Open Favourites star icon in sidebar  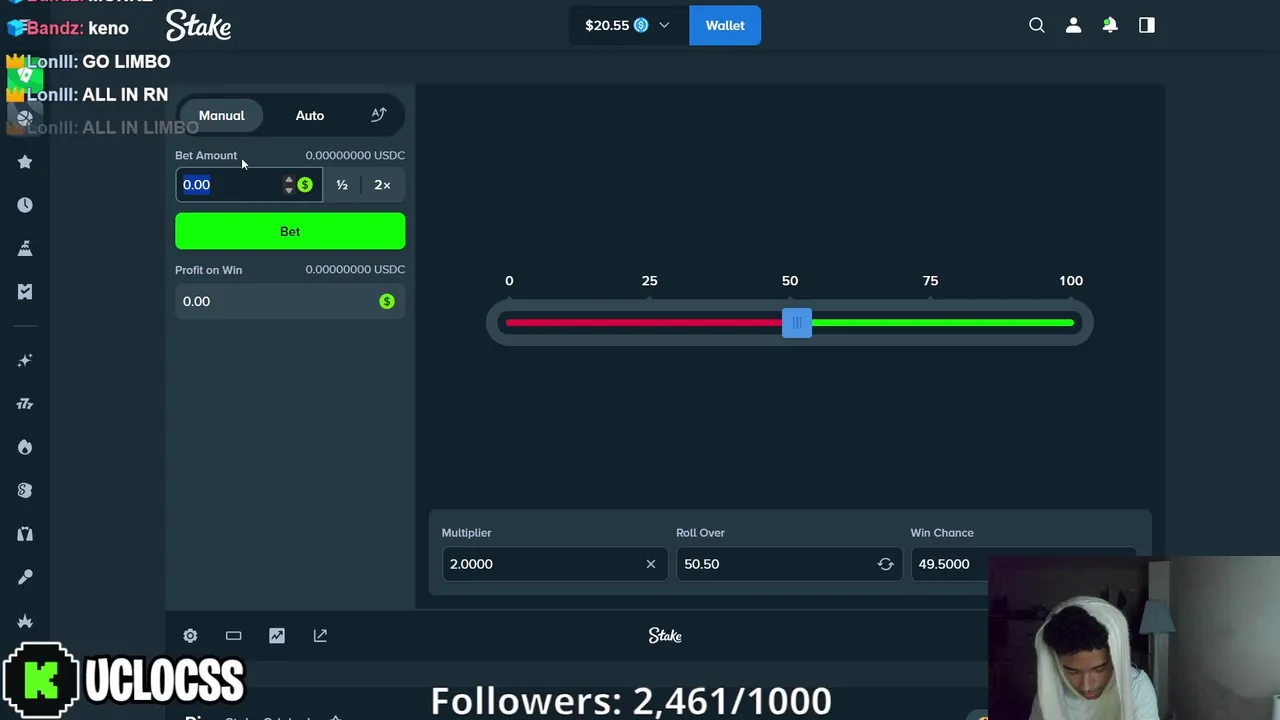(25, 162)
